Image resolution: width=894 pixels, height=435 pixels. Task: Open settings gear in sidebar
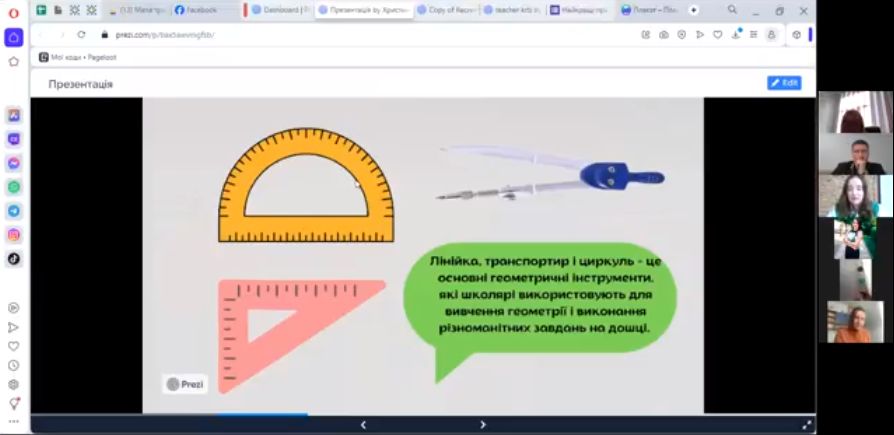tap(14, 384)
